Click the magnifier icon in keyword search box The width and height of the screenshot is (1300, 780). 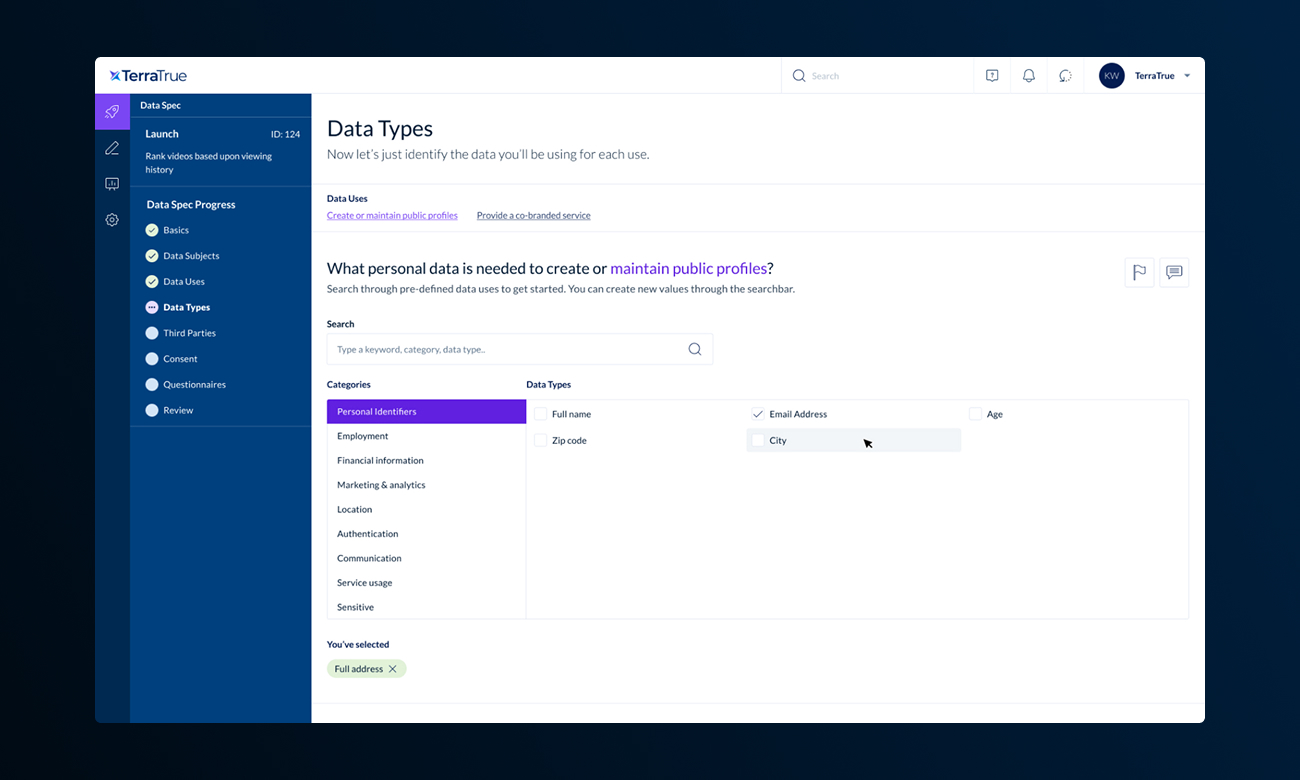(695, 349)
